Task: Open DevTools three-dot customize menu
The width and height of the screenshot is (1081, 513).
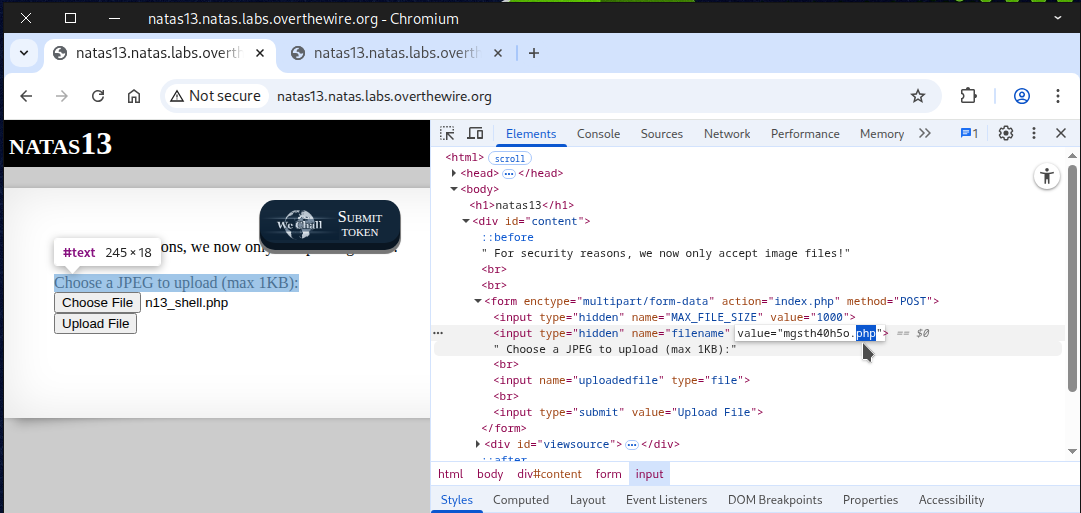Action: click(1034, 133)
